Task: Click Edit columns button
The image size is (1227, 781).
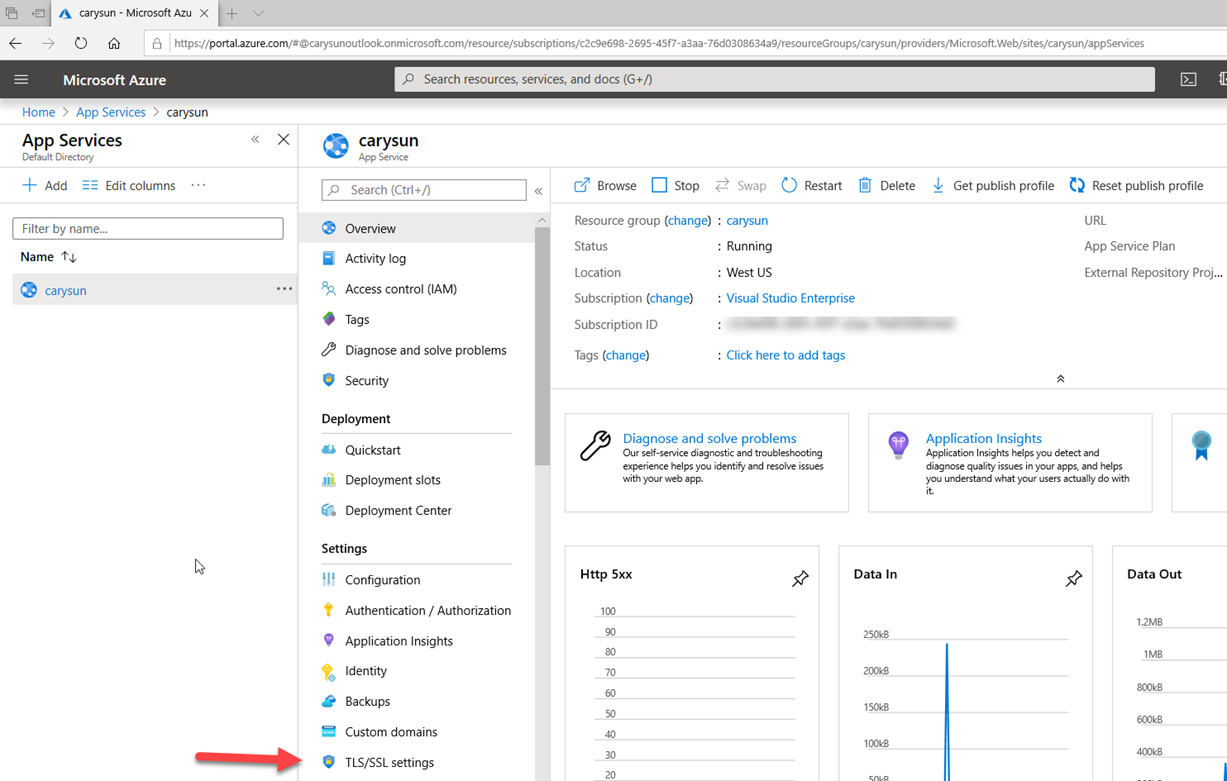Action: [129, 185]
